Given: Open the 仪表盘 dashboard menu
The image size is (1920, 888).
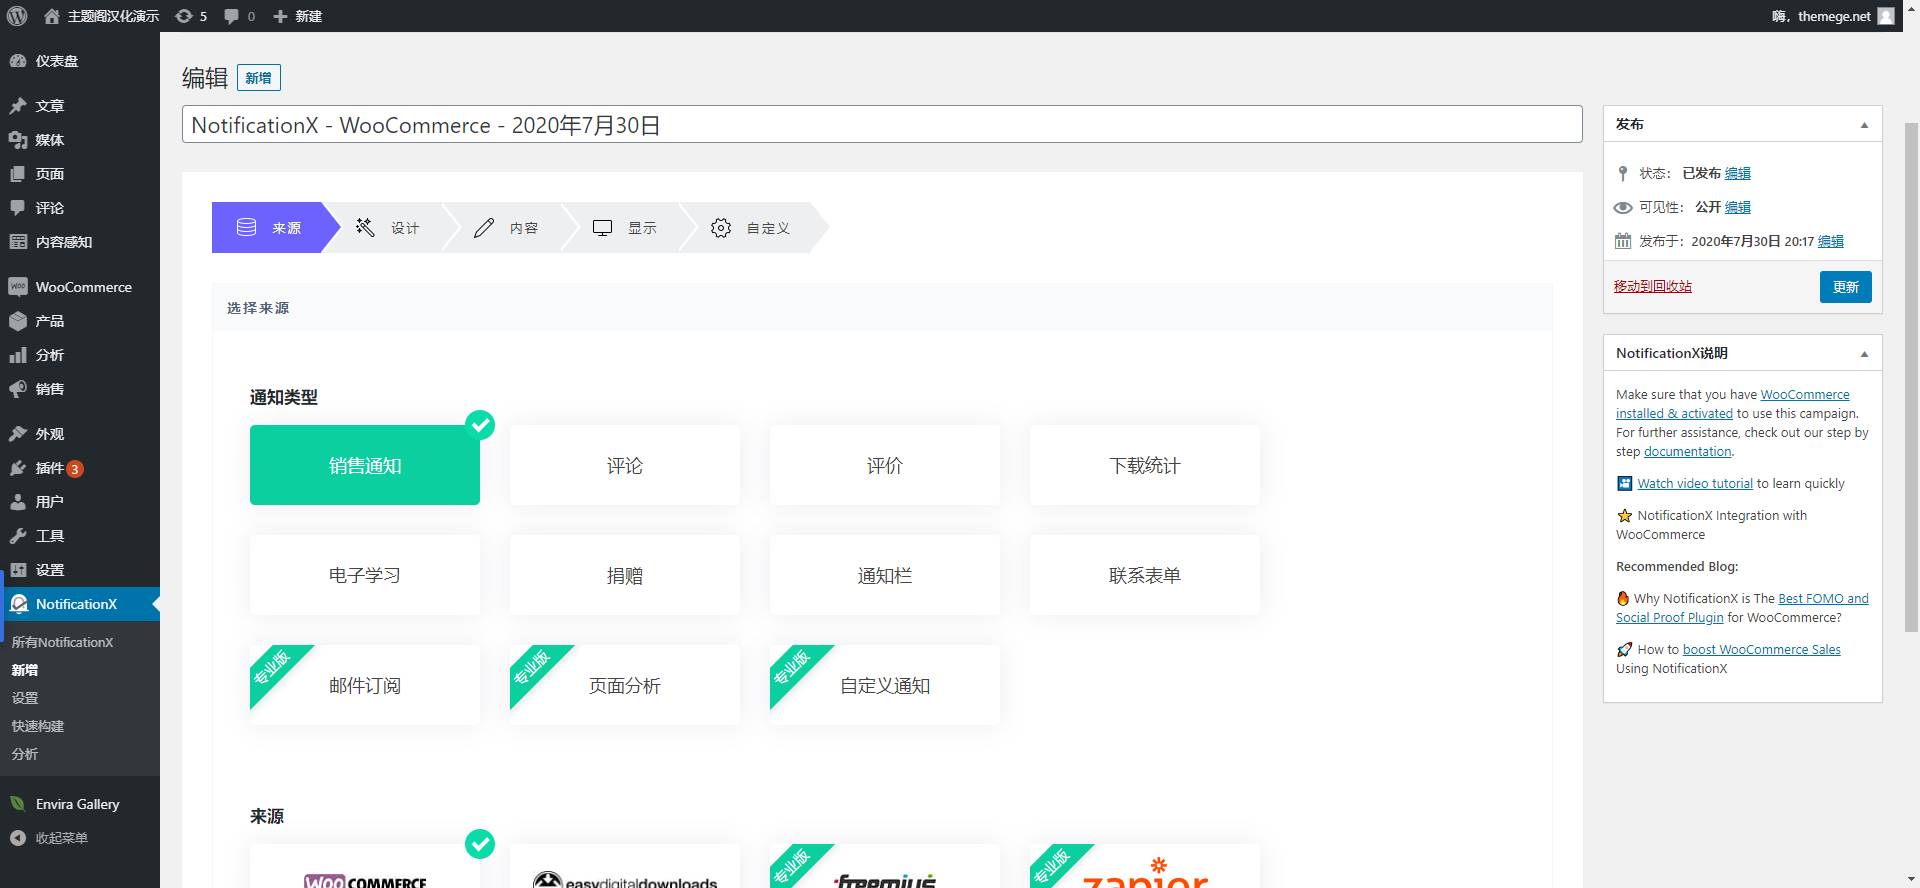Looking at the screenshot, I should (x=80, y=61).
